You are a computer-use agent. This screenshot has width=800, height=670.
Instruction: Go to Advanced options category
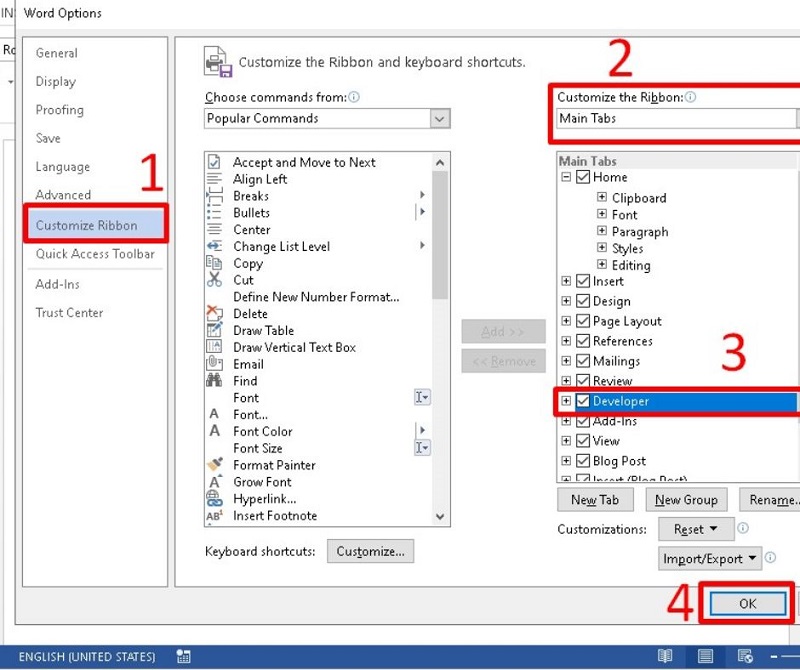(x=63, y=195)
